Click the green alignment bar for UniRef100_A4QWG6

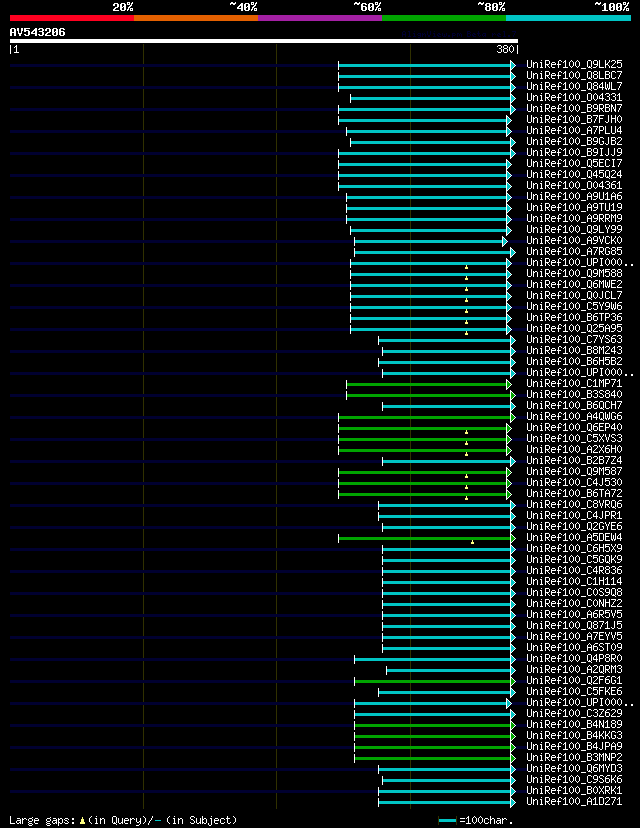pyautogui.click(x=425, y=418)
